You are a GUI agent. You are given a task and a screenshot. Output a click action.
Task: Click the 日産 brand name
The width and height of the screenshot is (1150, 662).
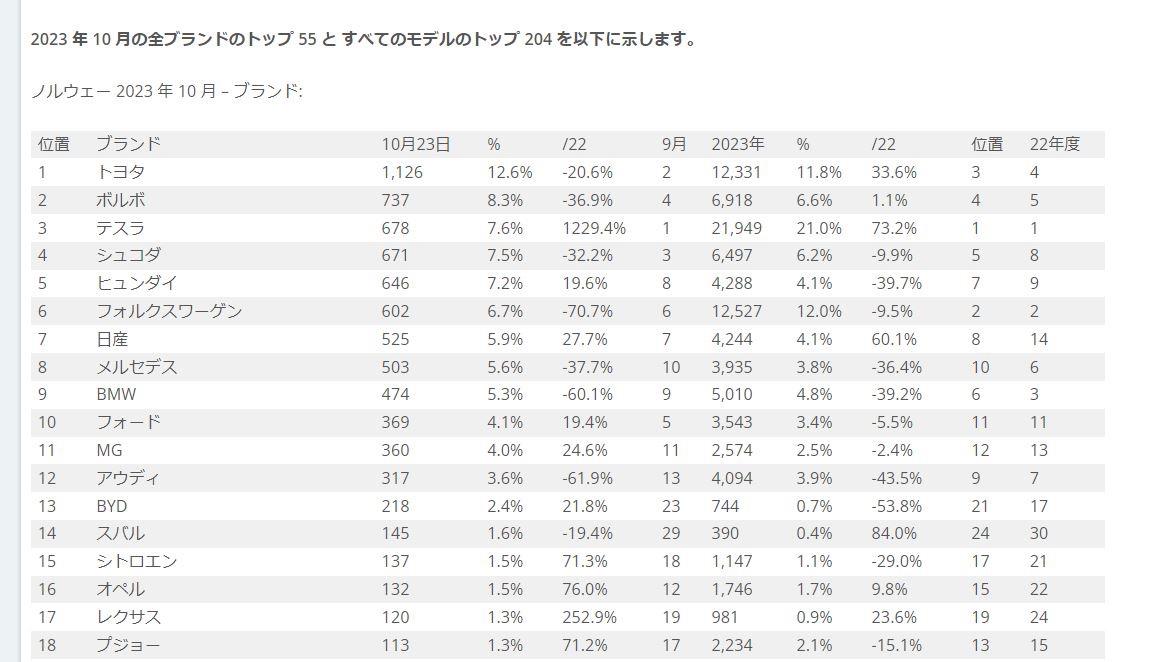point(112,339)
